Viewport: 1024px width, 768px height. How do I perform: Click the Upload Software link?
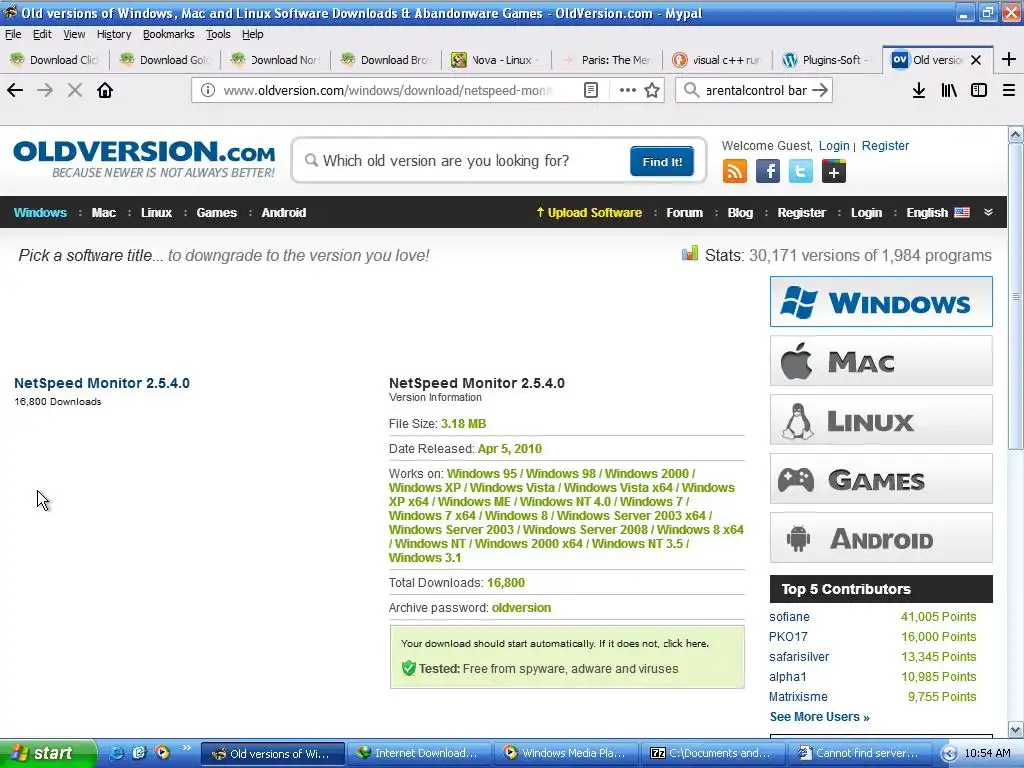(x=589, y=212)
